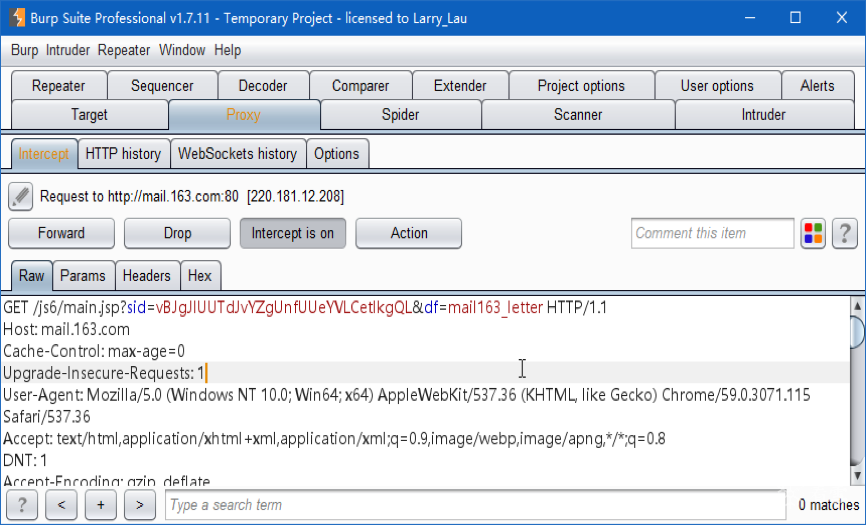Screen dimensions: 866x525
Task: Click the 0 matches label
Action: (828, 505)
